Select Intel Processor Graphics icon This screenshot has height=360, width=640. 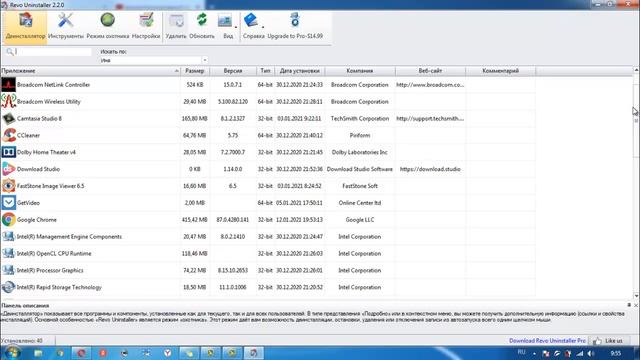[x=8, y=270]
